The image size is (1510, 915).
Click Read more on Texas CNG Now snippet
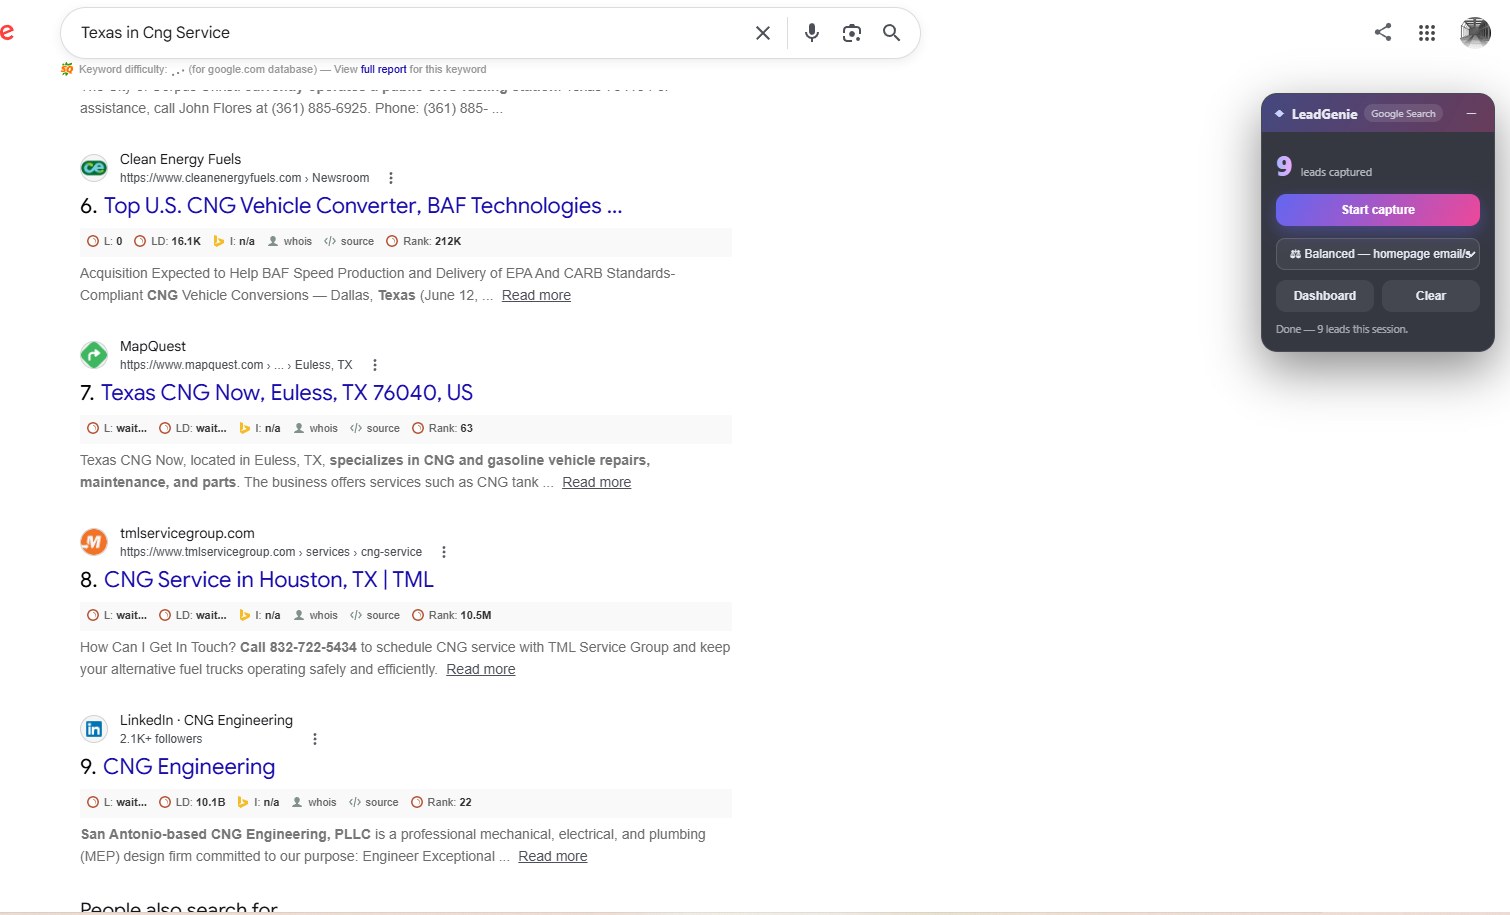[x=597, y=482]
